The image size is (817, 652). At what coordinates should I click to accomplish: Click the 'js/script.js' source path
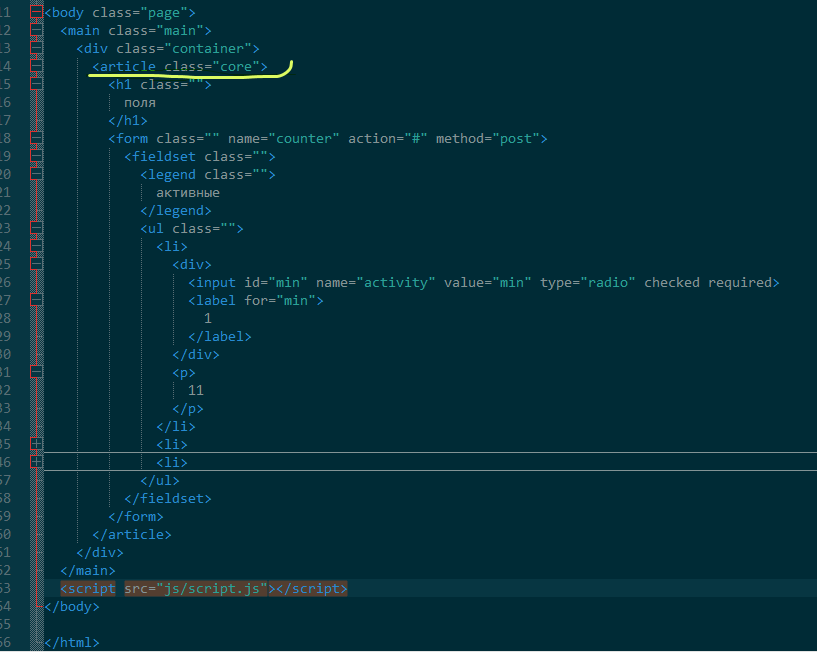point(212,588)
